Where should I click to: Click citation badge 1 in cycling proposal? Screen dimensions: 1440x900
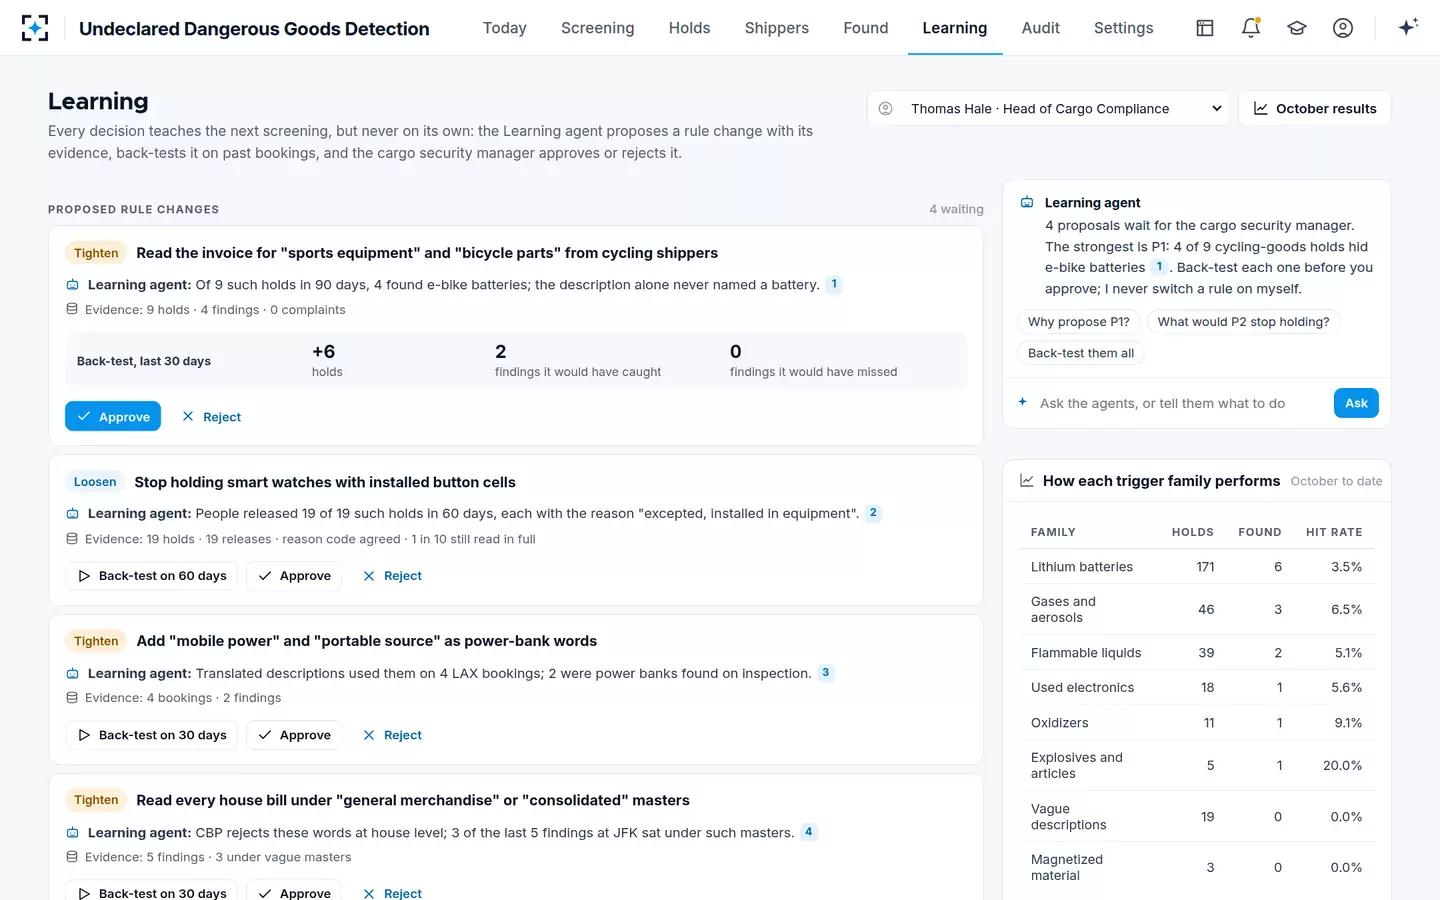[834, 284]
